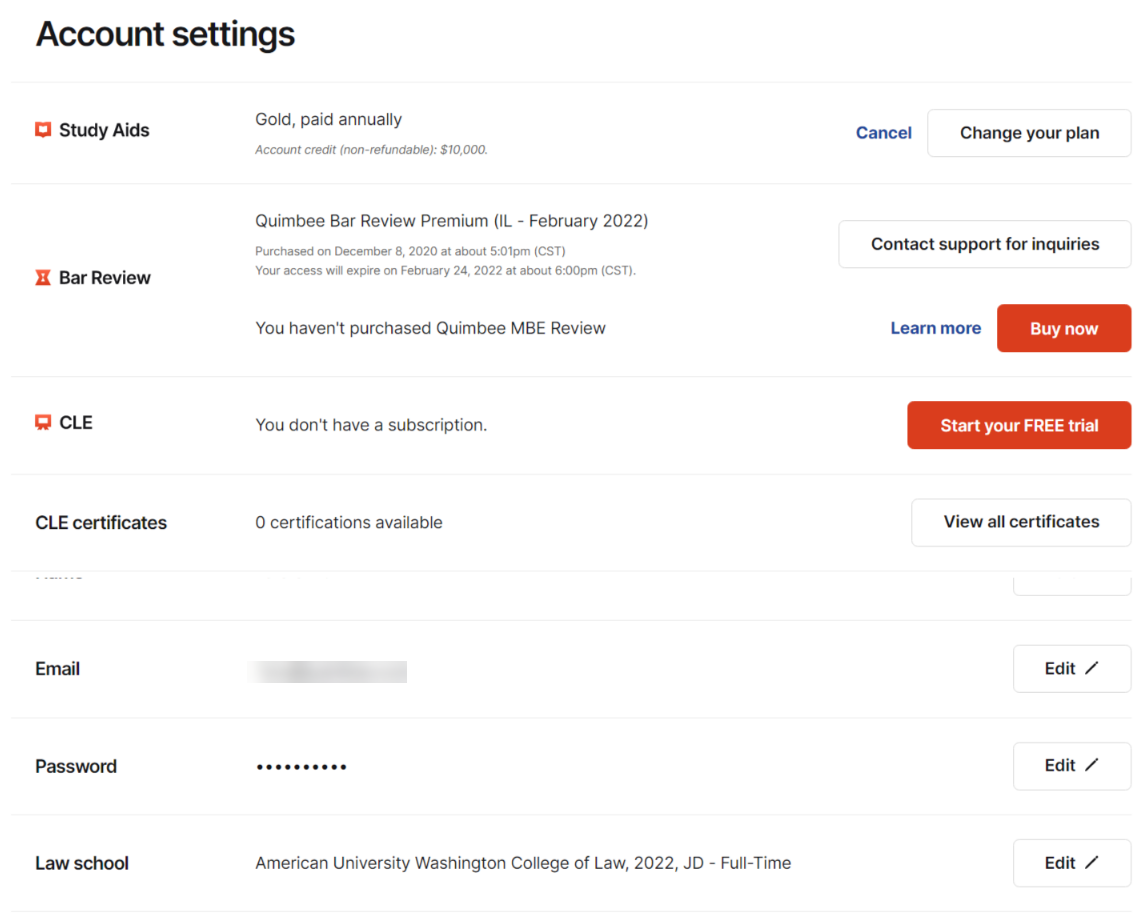Select the 'Gold, paid annually' plan text
1142x923 pixels.
(x=328, y=119)
